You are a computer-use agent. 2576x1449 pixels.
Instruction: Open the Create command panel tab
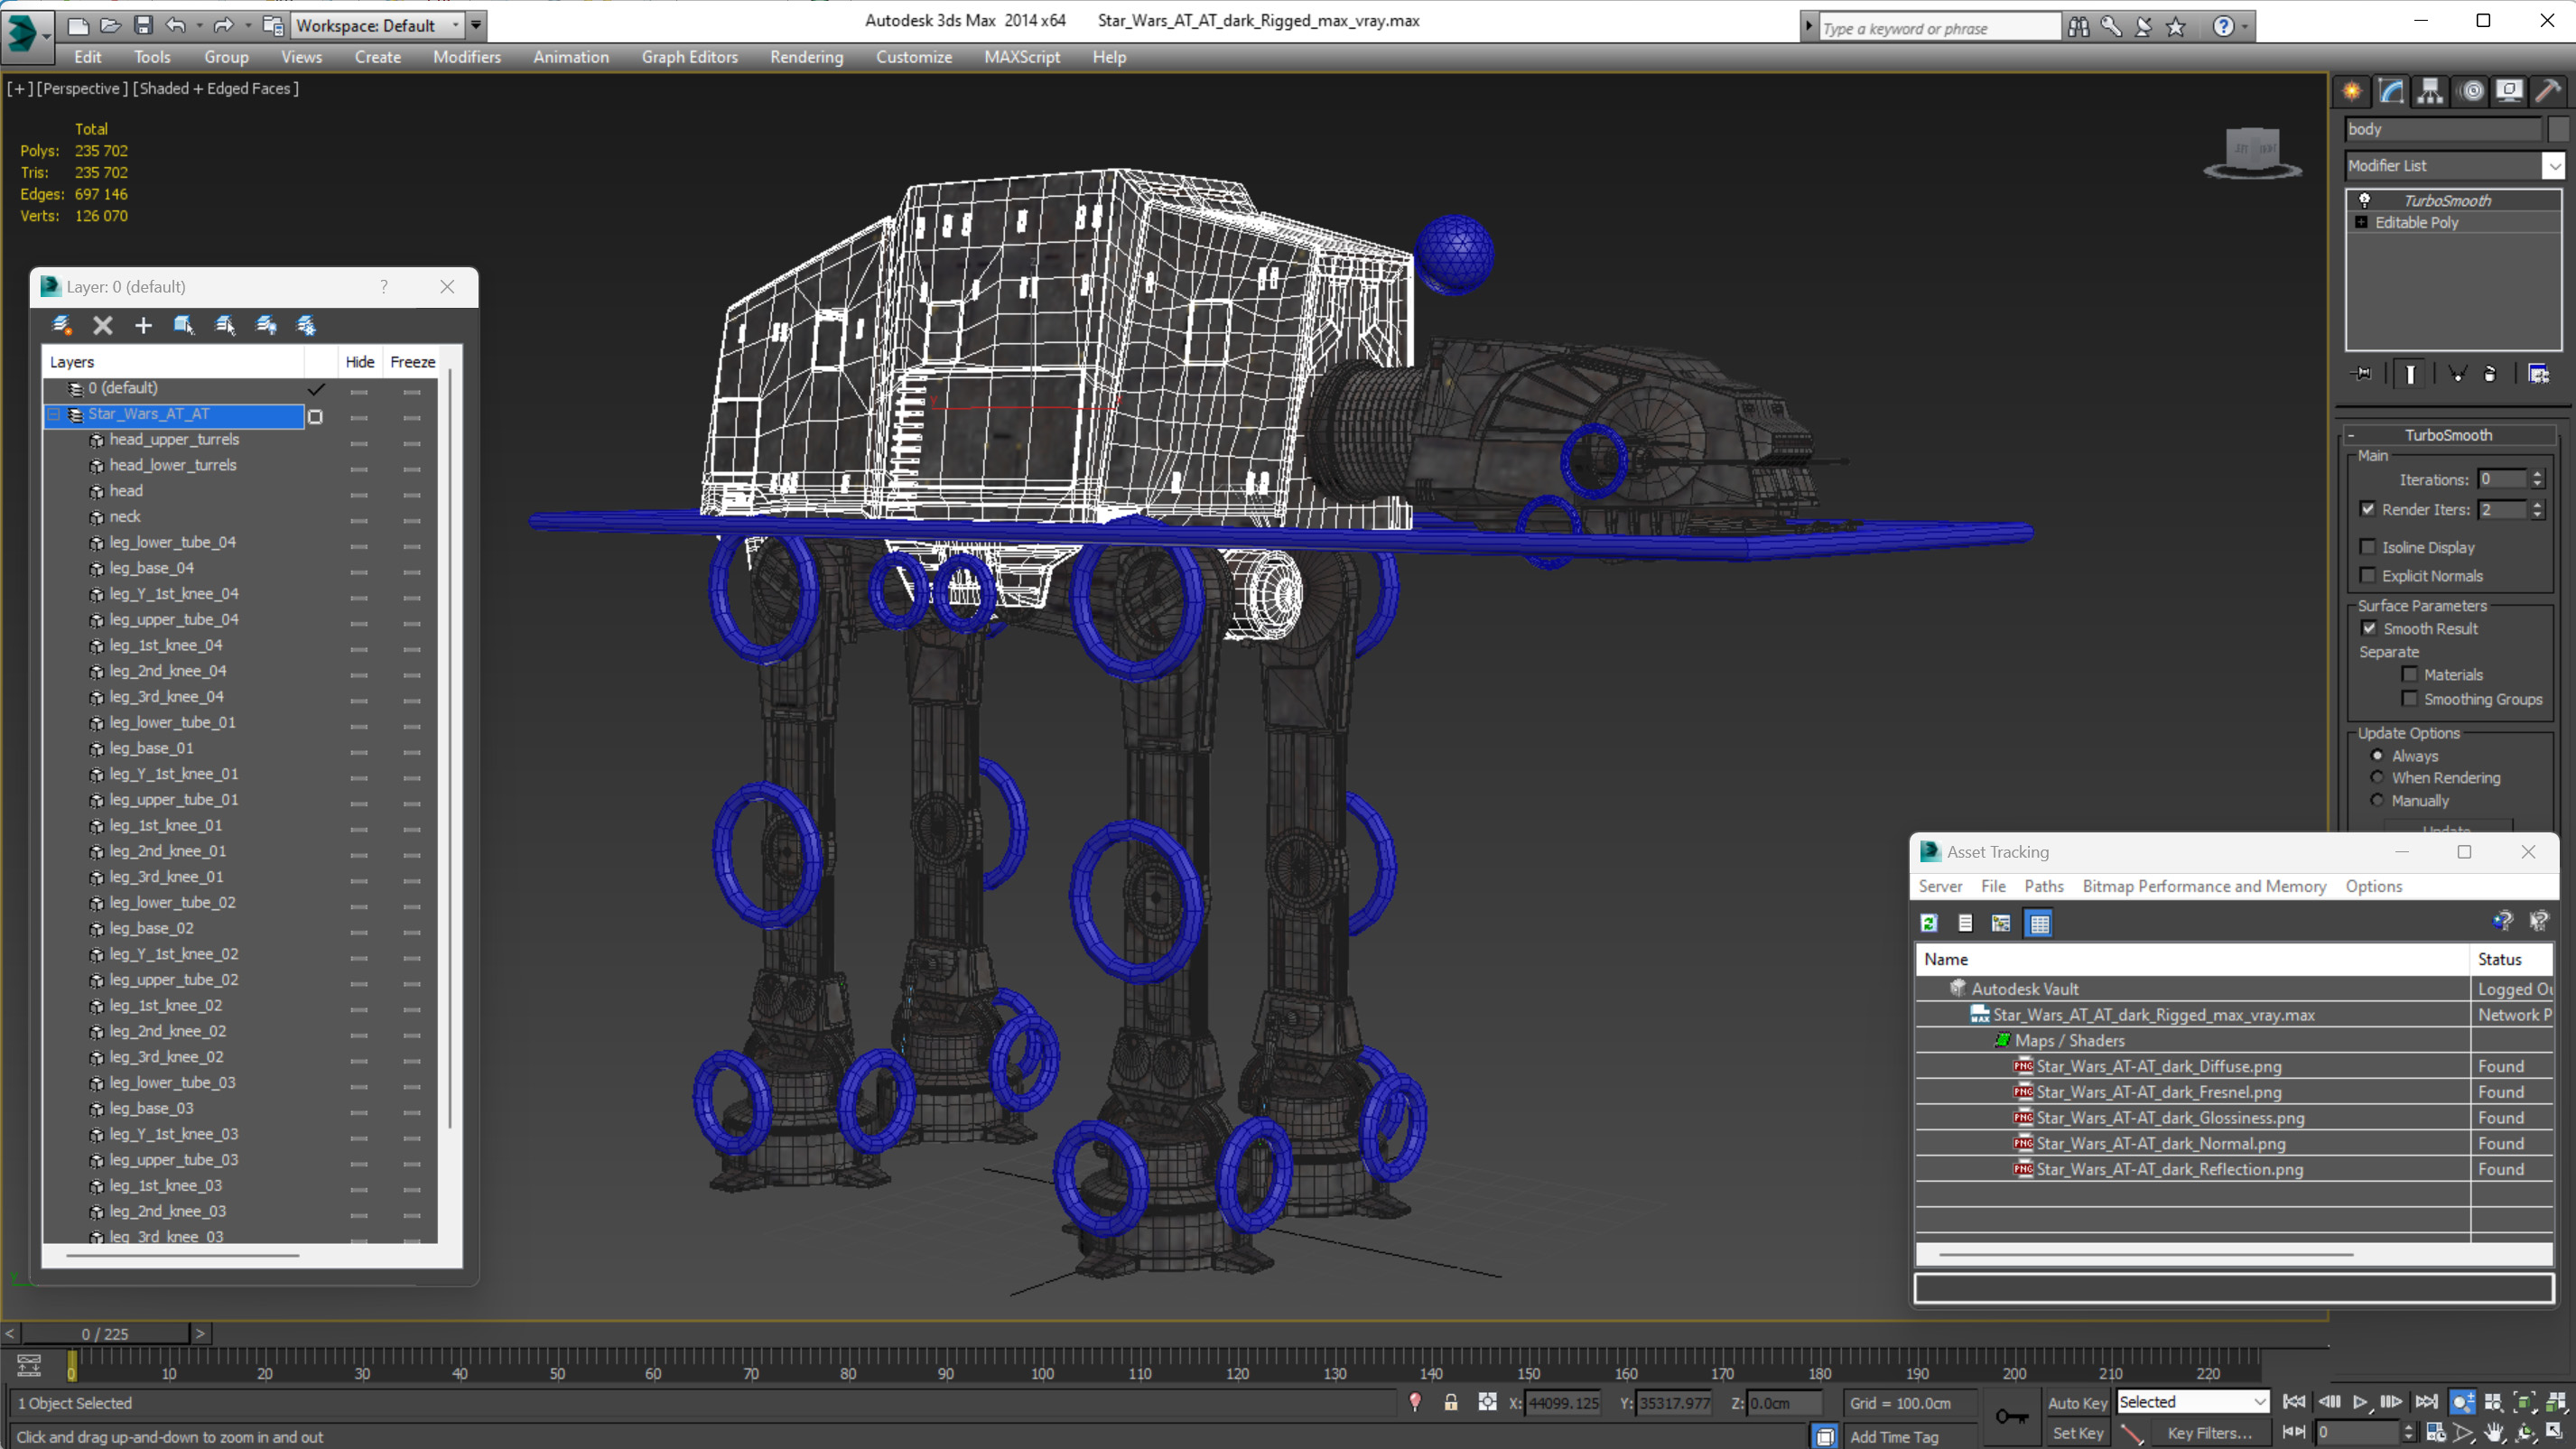(2352, 92)
